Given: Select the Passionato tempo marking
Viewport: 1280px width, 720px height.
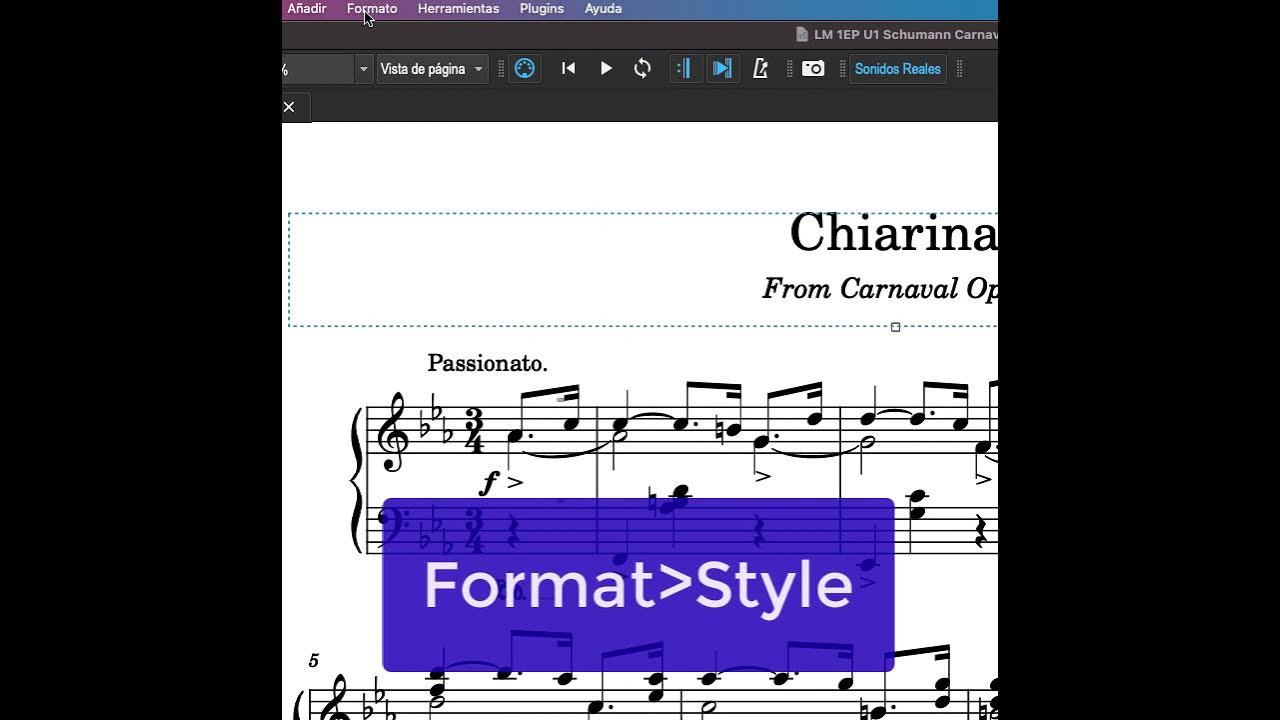Looking at the screenshot, I should [x=487, y=363].
